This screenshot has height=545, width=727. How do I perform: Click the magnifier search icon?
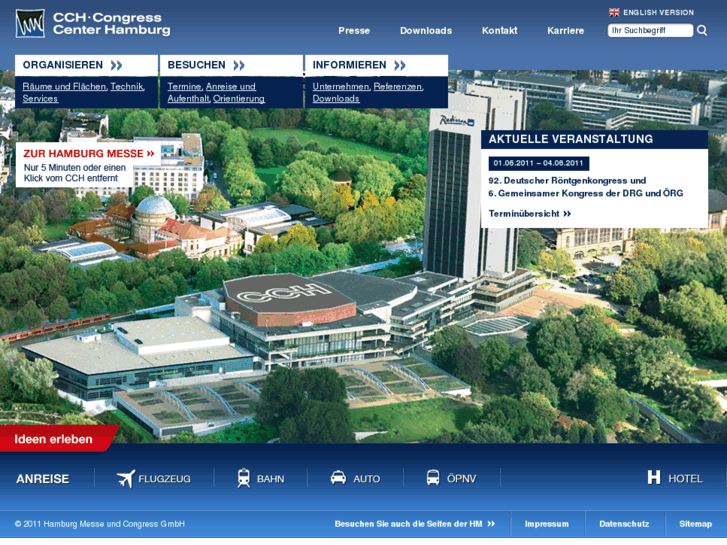coord(702,31)
